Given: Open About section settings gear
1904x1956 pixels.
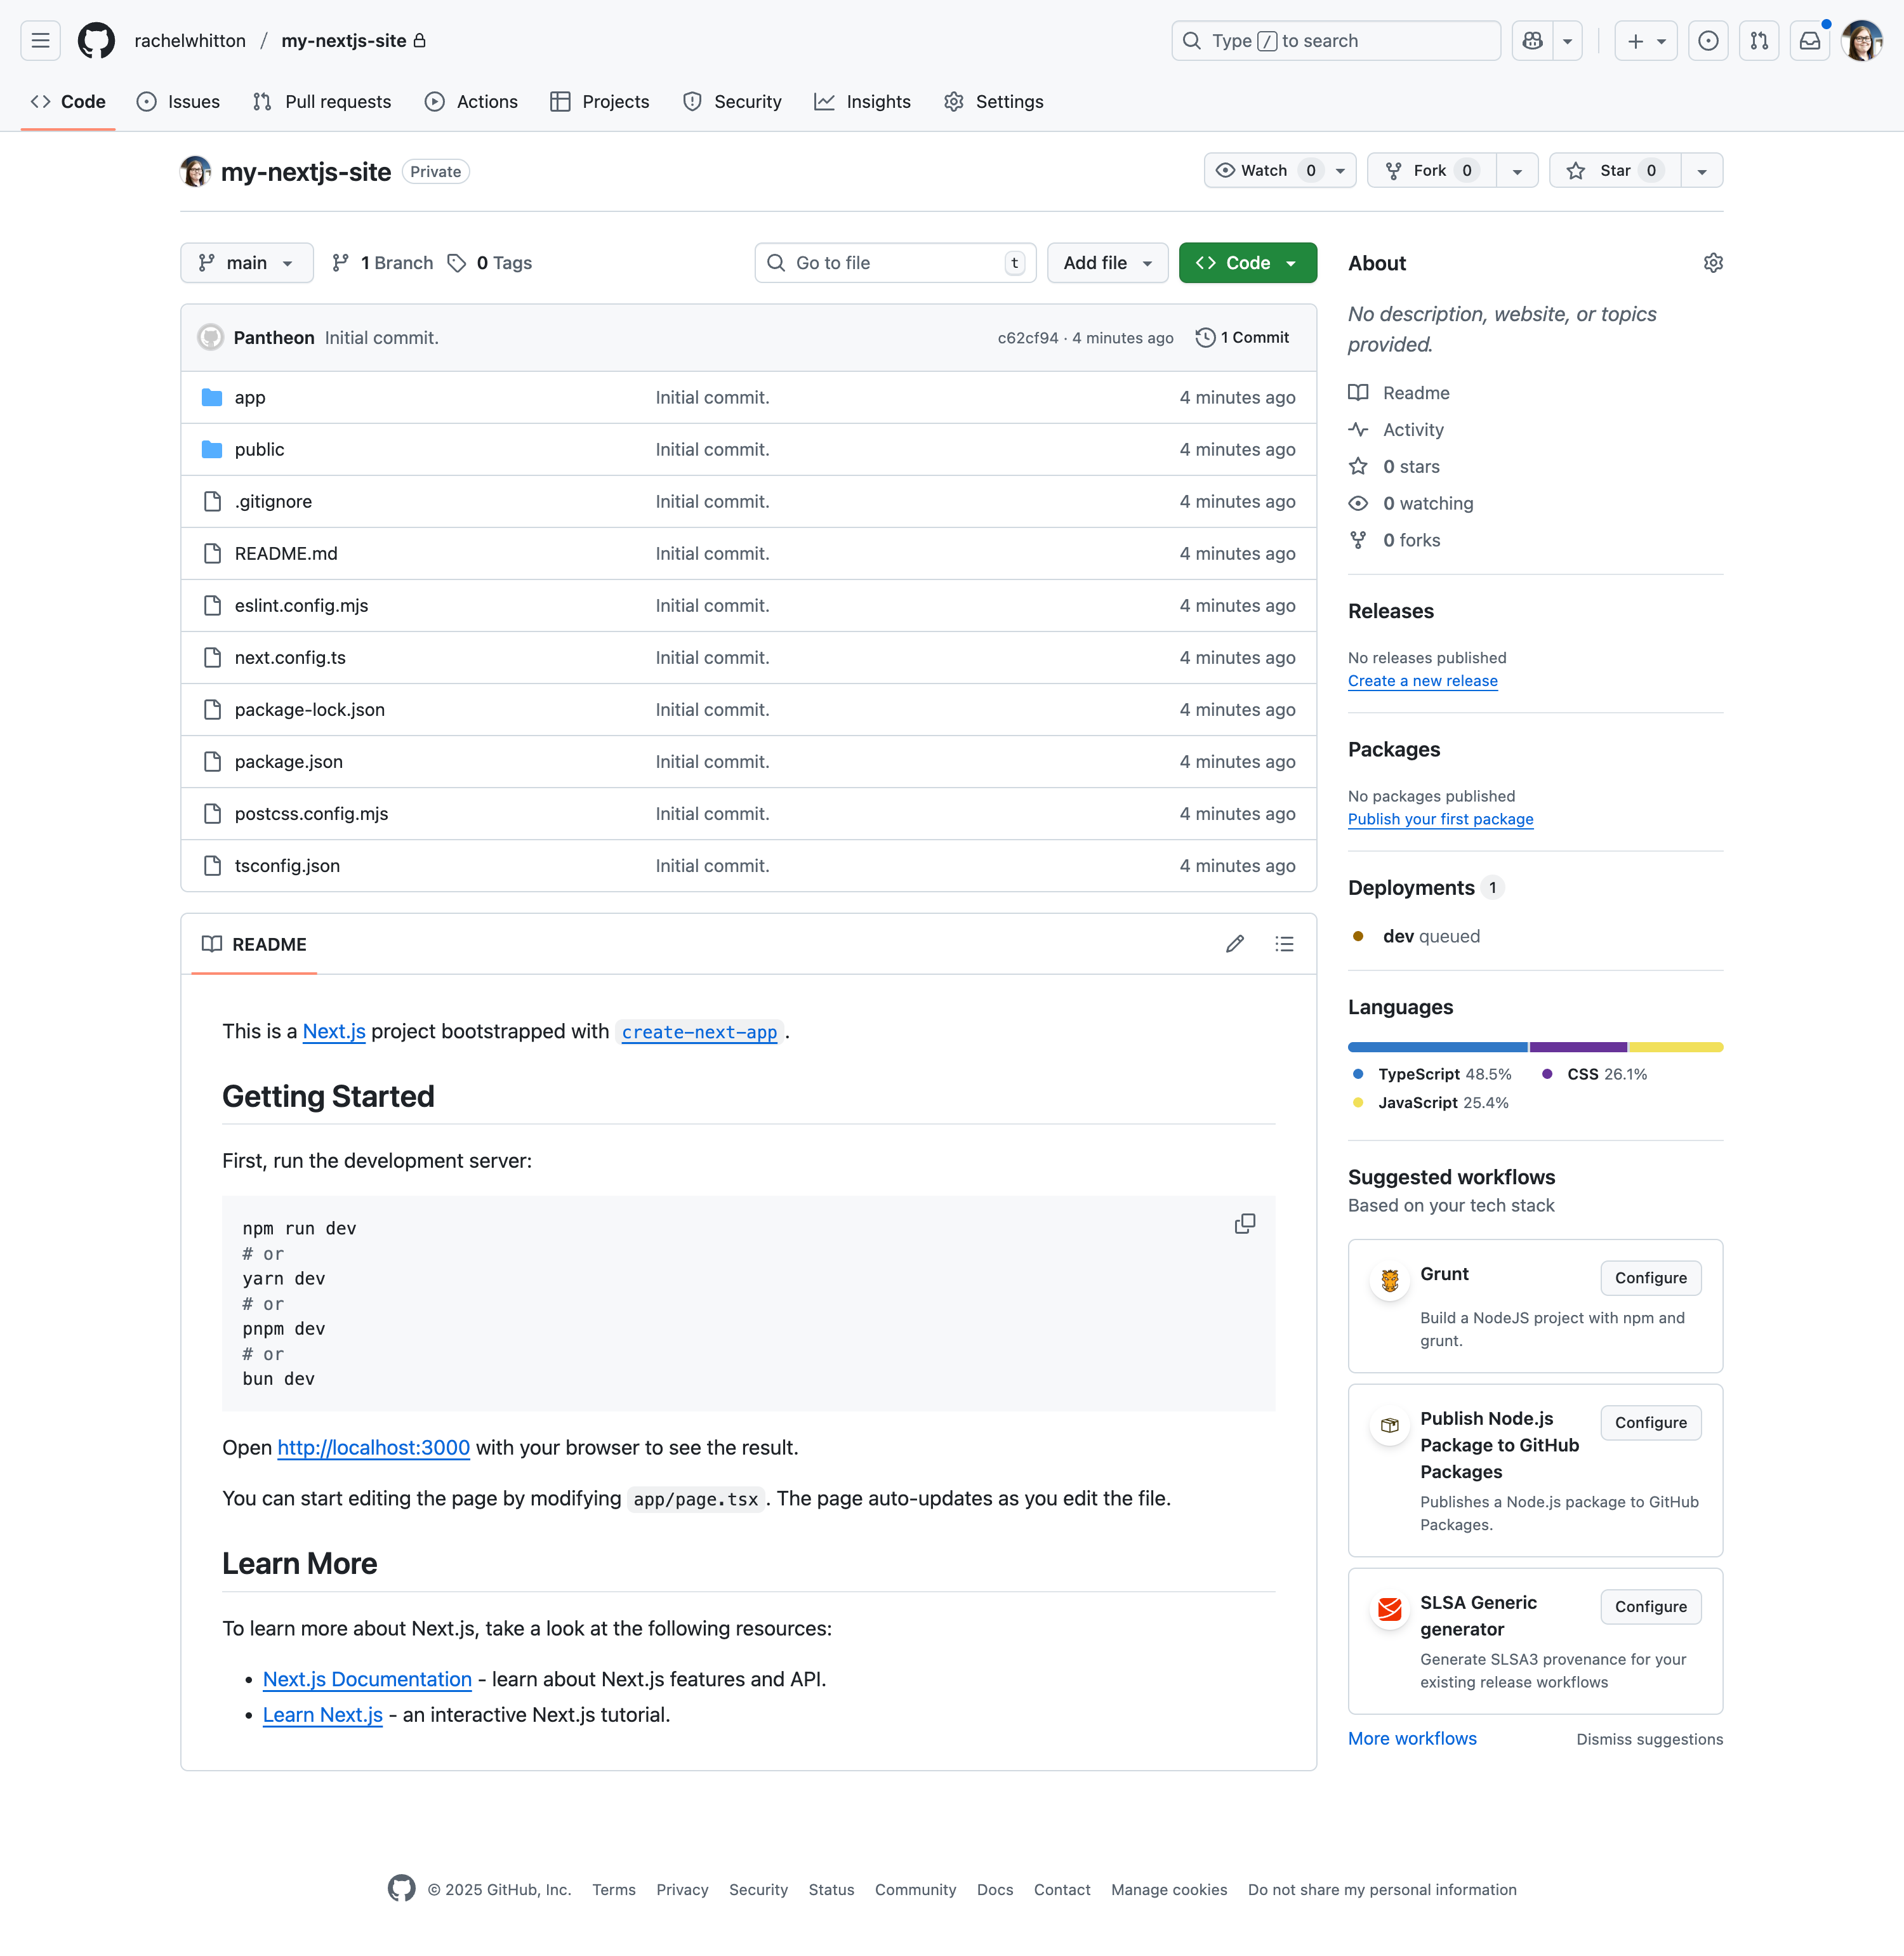Looking at the screenshot, I should coord(1714,262).
